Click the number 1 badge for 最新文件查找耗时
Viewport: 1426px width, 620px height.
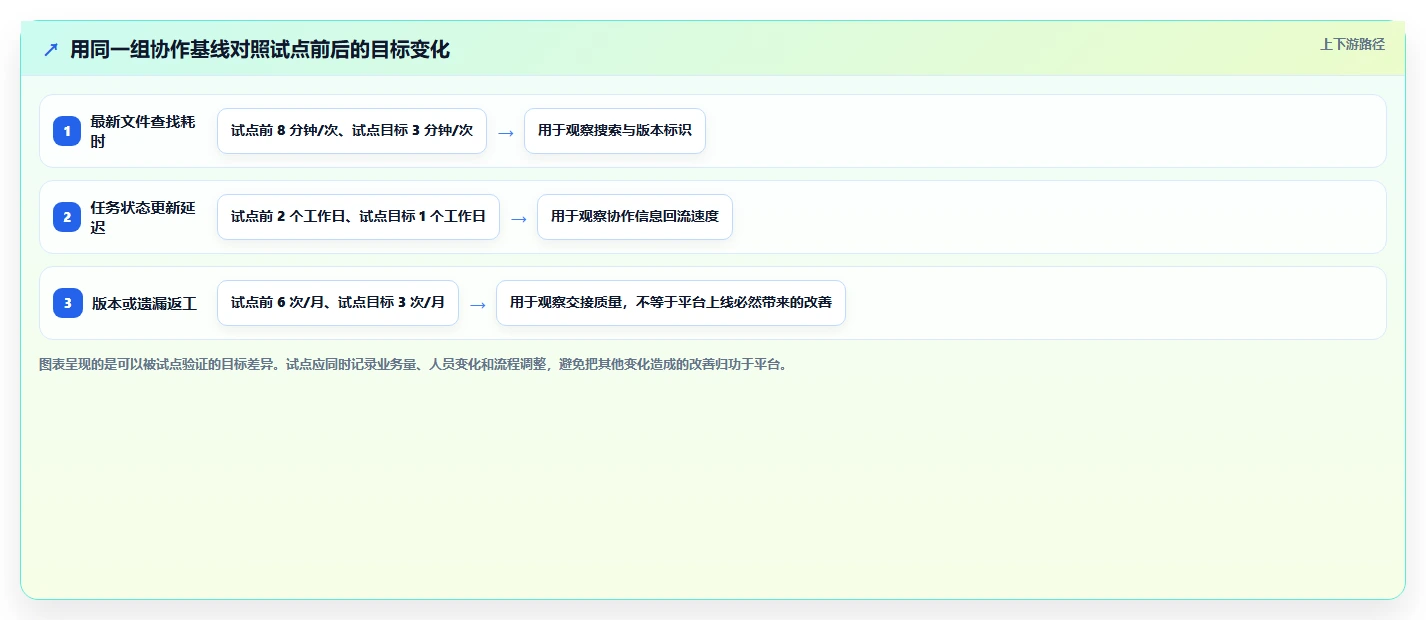(67, 131)
